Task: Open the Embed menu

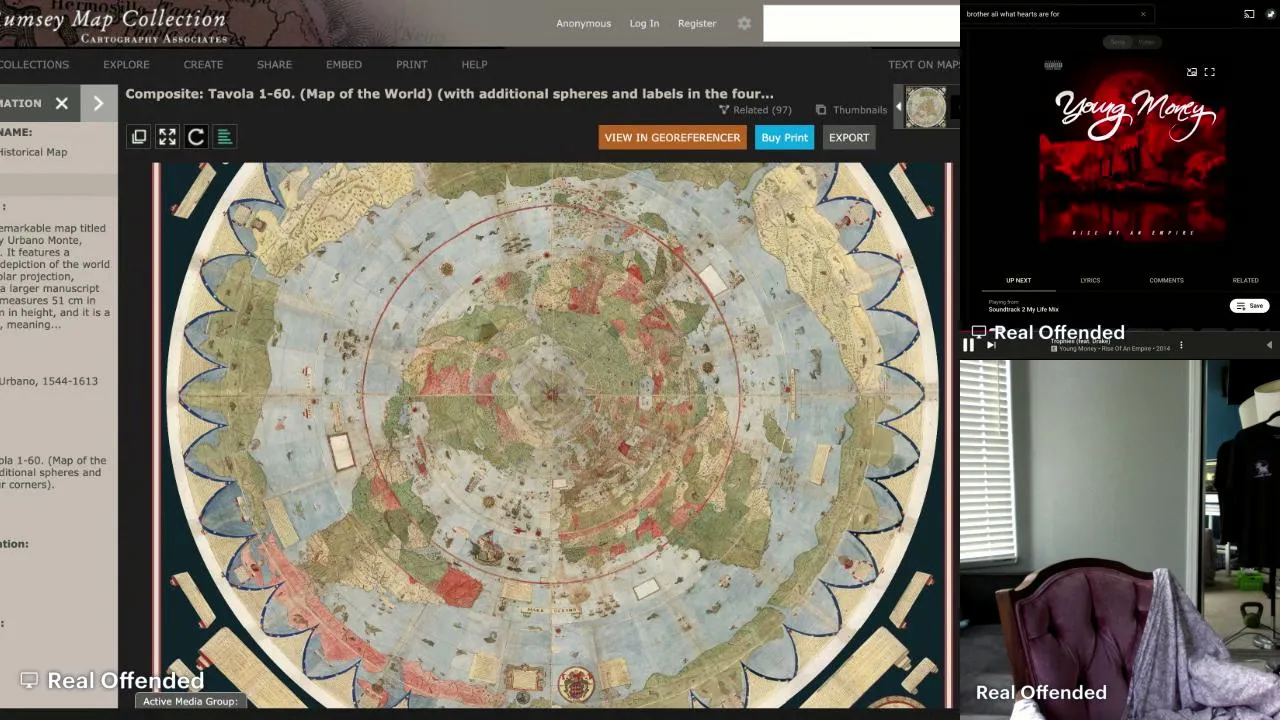Action: coord(344,65)
